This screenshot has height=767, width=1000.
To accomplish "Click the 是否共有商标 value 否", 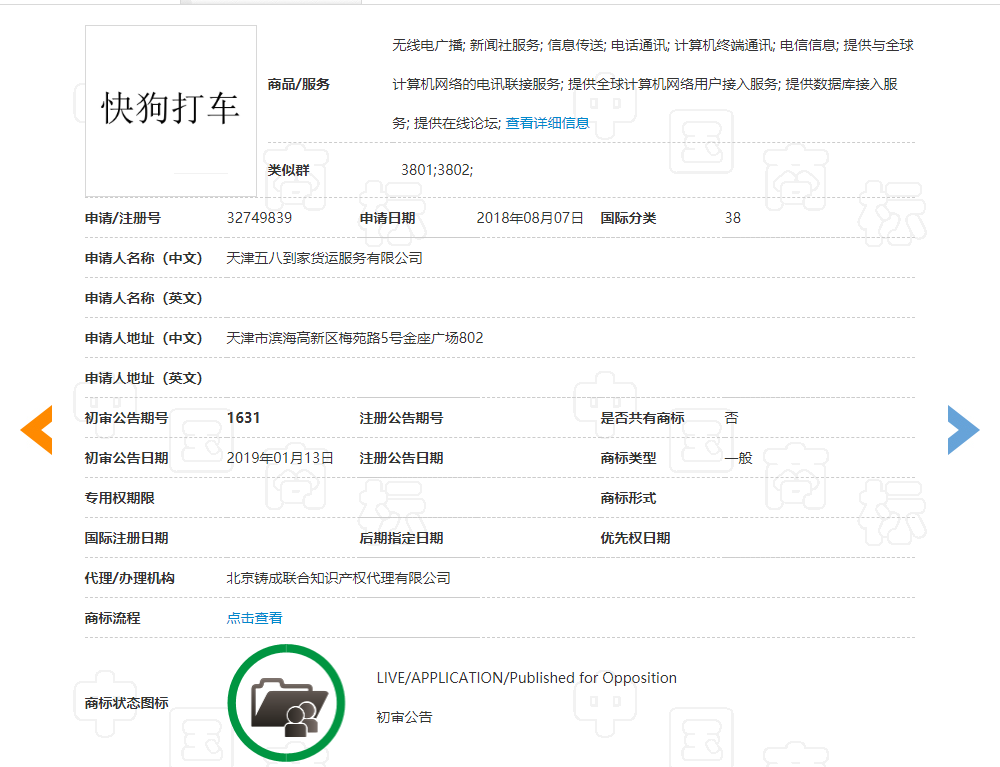I will coord(731,417).
